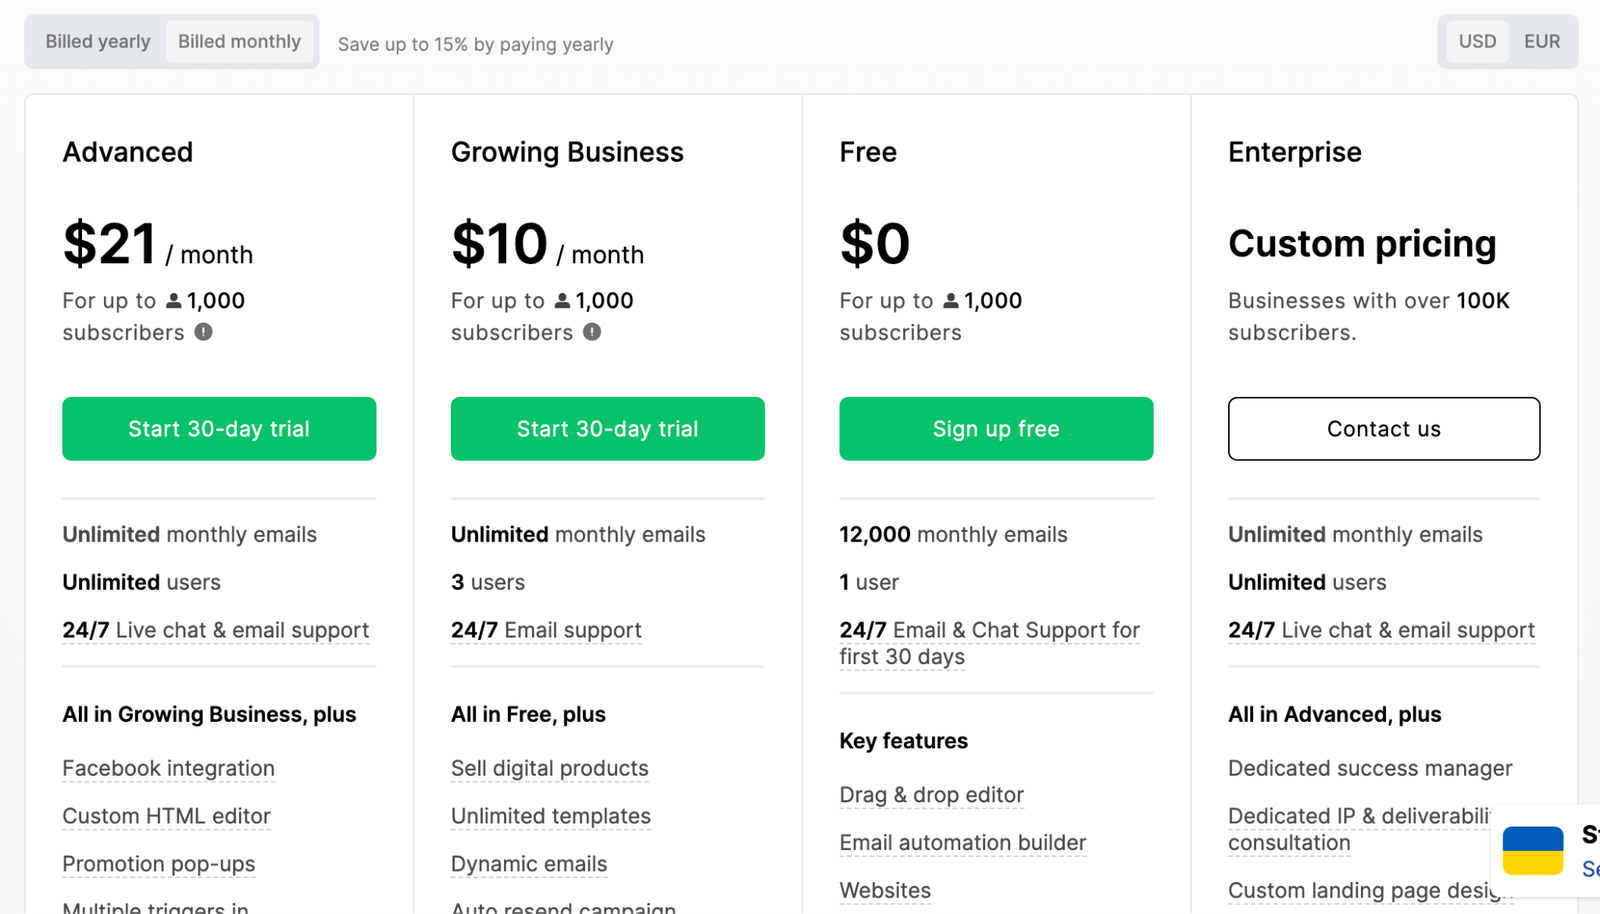Click subscriber person icon in Free plan
Screen dimensions: 1600x914
(951, 300)
